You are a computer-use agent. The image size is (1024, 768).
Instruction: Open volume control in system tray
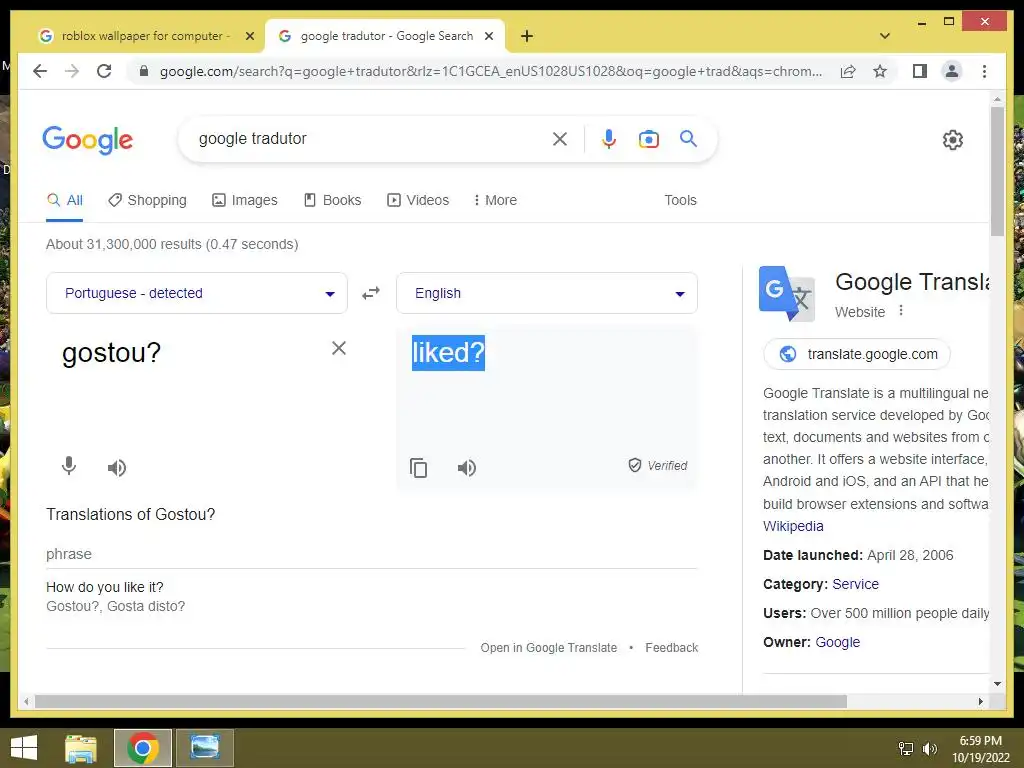929,749
